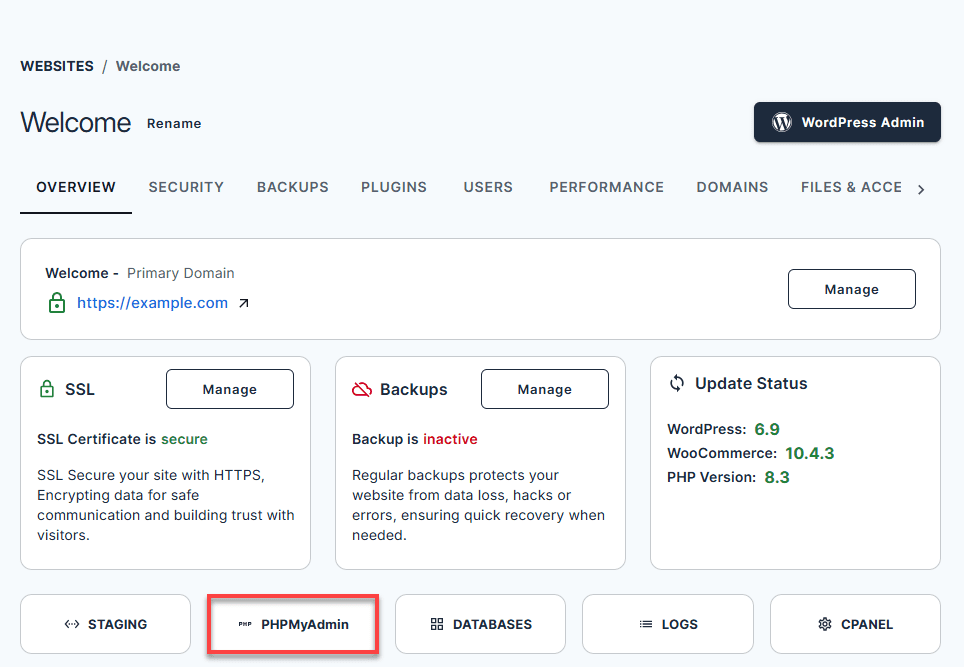
Task: Expand more tabs with right chevron
Action: tap(921, 189)
